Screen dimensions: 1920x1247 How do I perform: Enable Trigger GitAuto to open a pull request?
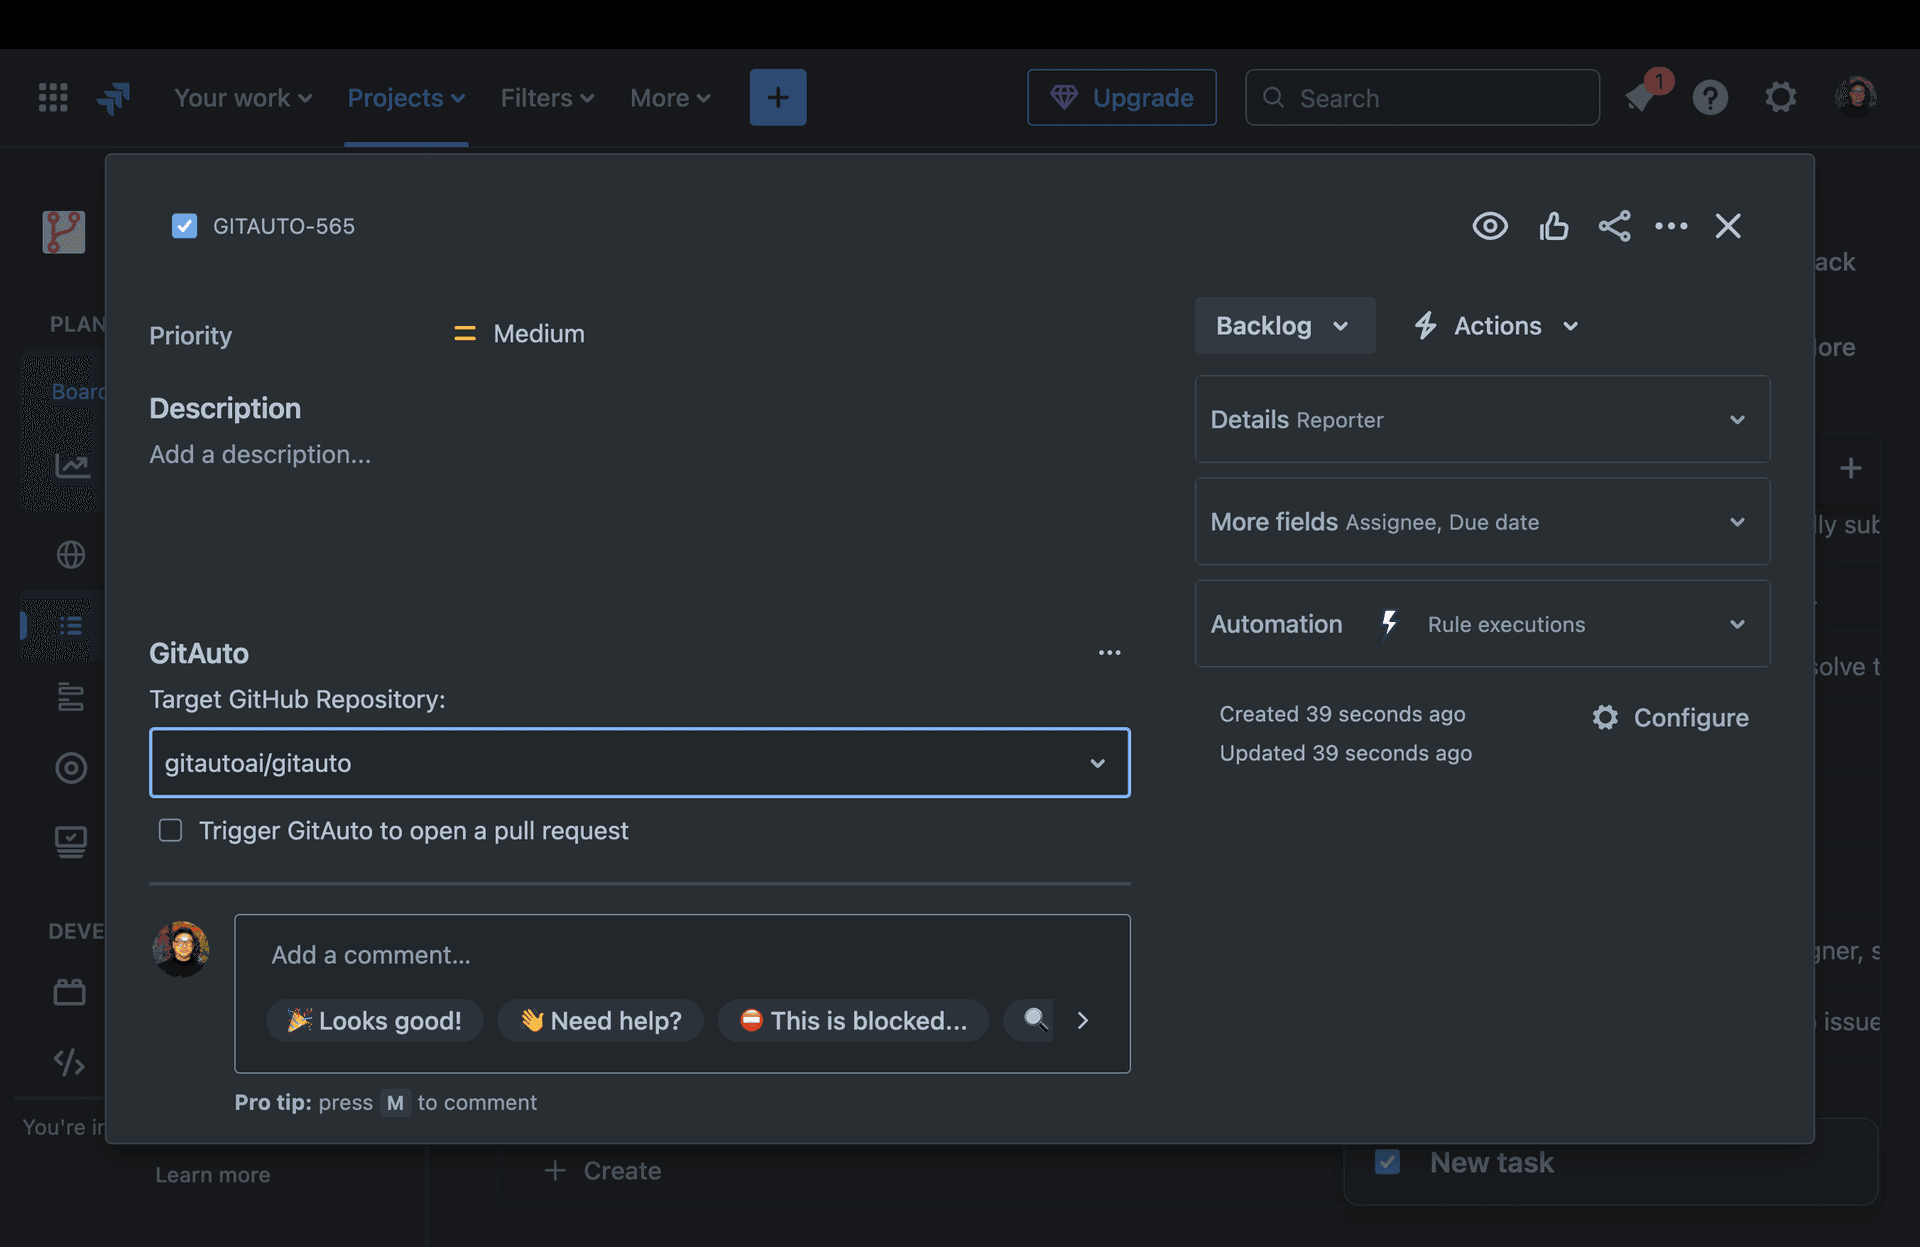[170, 830]
